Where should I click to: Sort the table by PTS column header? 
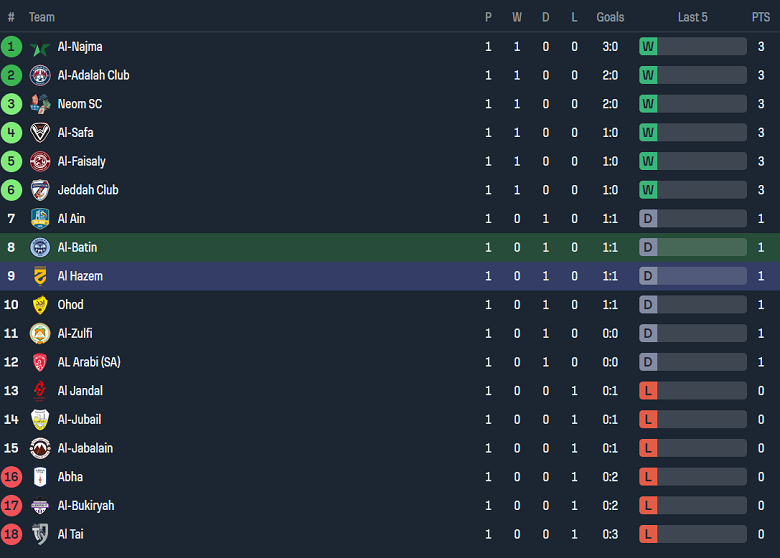[761, 17]
